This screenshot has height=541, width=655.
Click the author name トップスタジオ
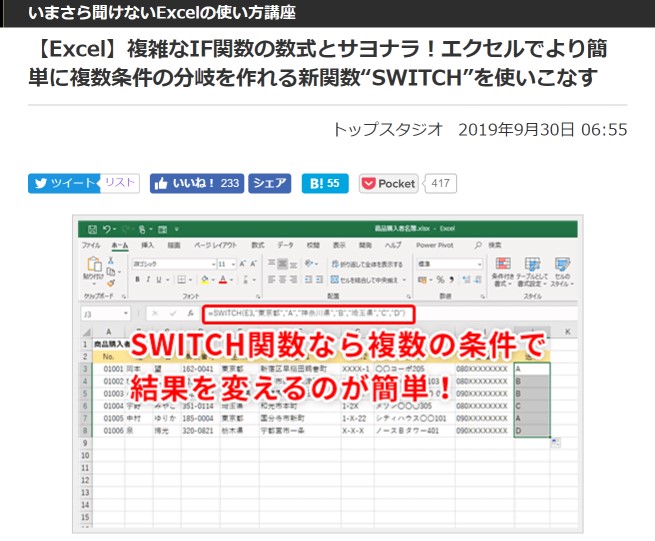388,130
